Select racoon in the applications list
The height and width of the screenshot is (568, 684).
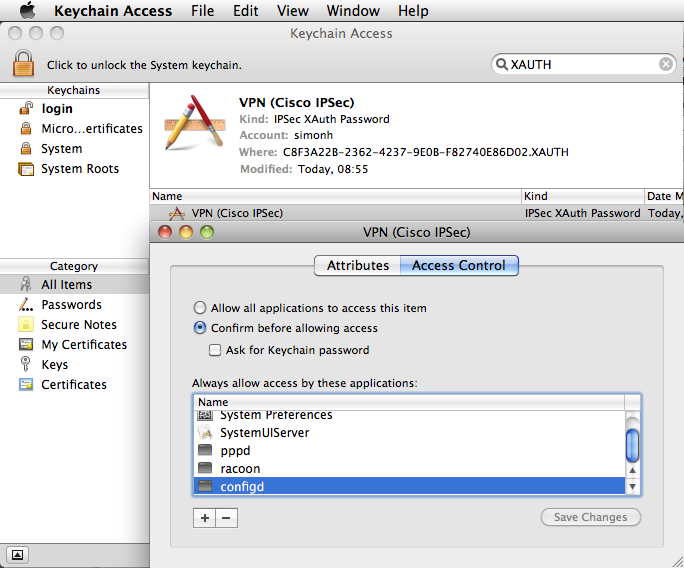coord(240,468)
